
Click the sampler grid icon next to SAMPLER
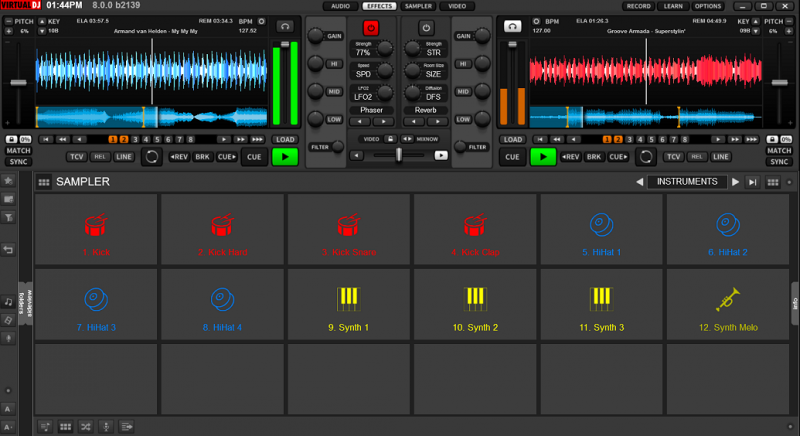click(x=44, y=182)
